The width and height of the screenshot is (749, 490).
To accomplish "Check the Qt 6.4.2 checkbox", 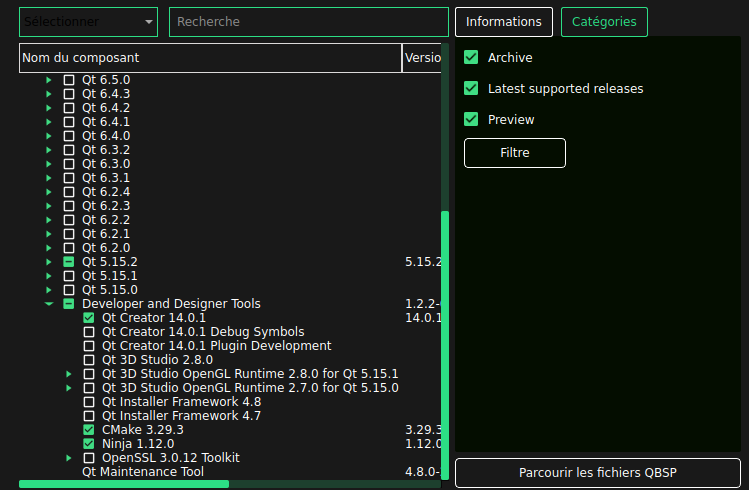I will [x=69, y=108].
